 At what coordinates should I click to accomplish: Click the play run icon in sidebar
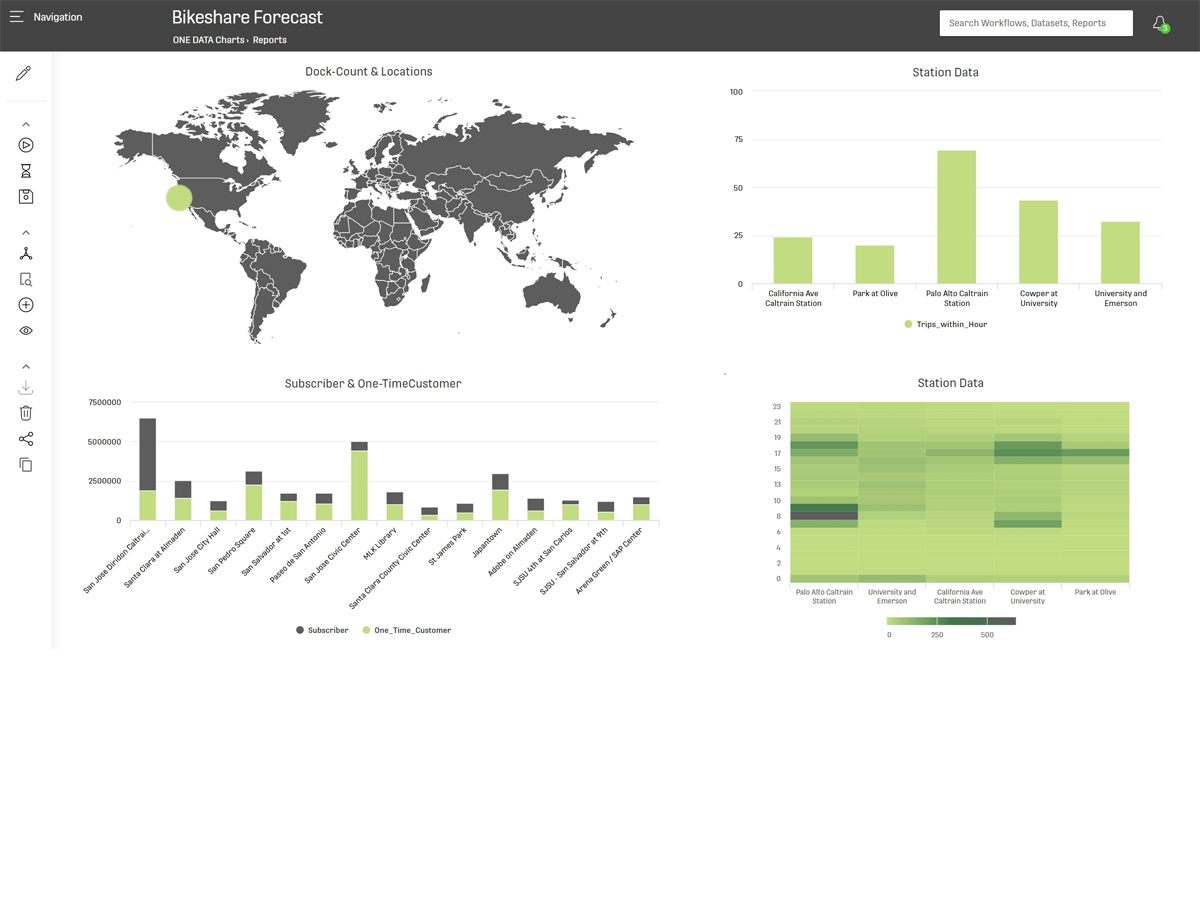tap(26, 145)
